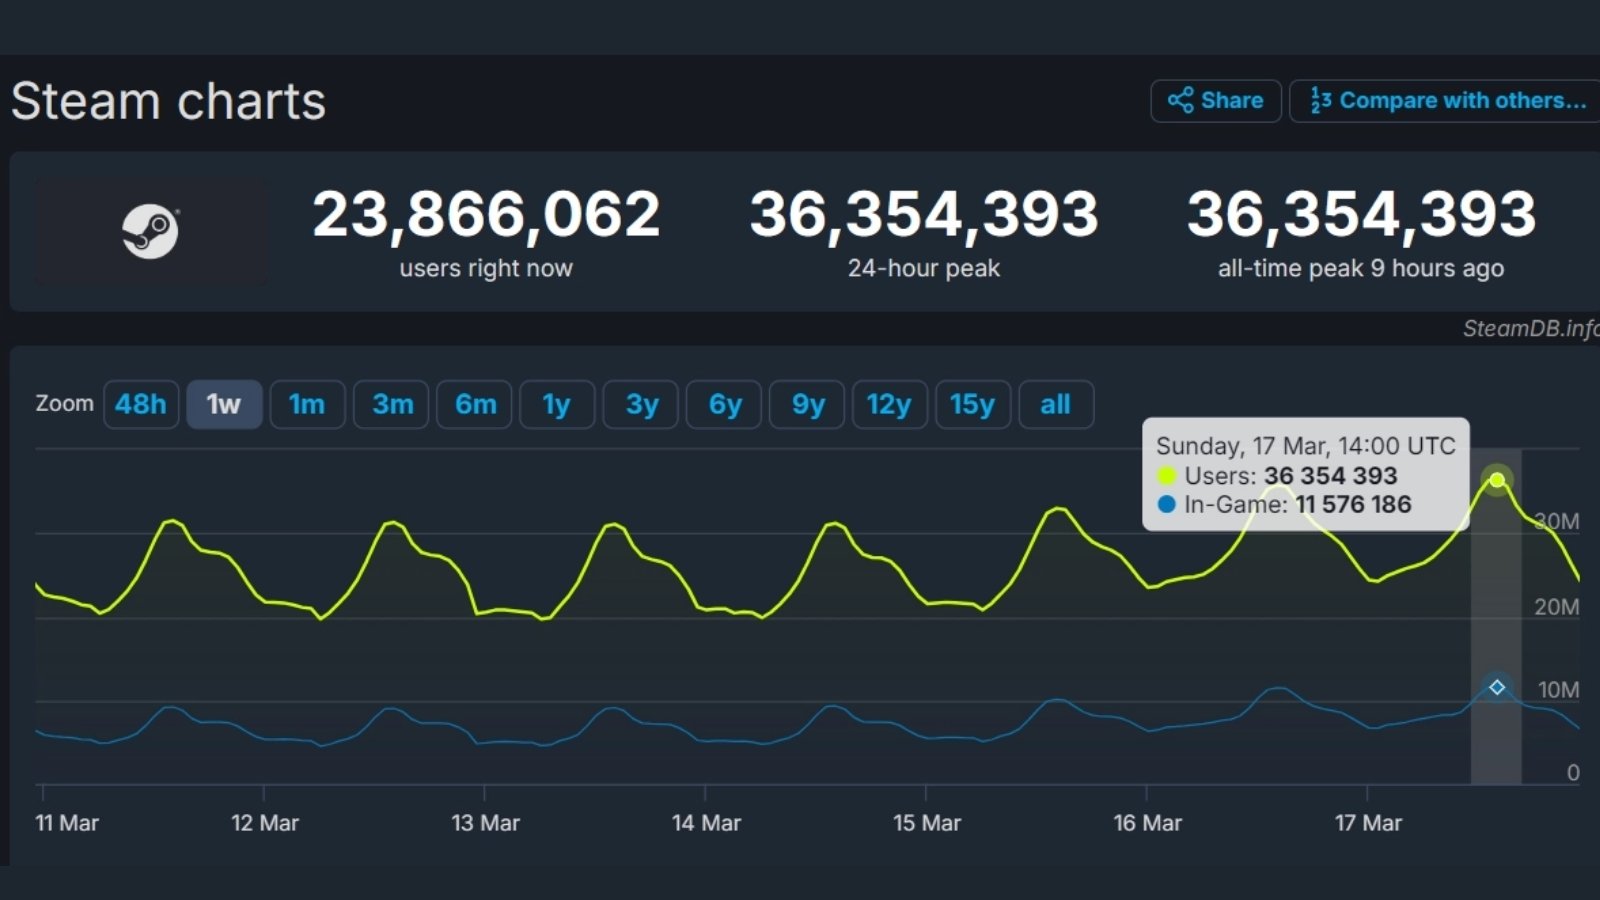Screen dimensions: 1600x900
Task: Click the blue In-Game legend dot in tooltip
Action: [x=1166, y=504]
